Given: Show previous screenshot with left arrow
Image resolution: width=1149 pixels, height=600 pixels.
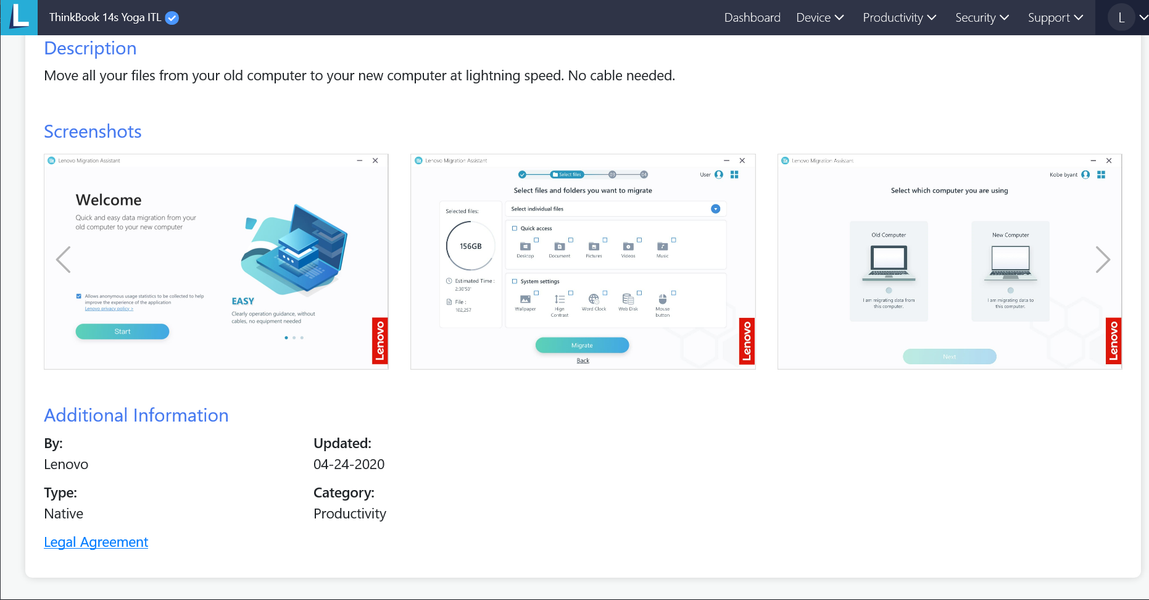Looking at the screenshot, I should point(64,259).
